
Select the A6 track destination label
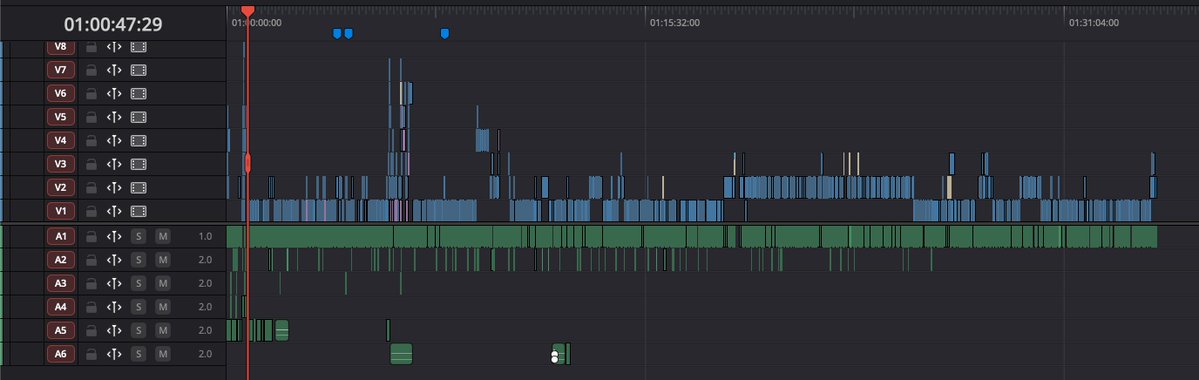[x=61, y=354]
